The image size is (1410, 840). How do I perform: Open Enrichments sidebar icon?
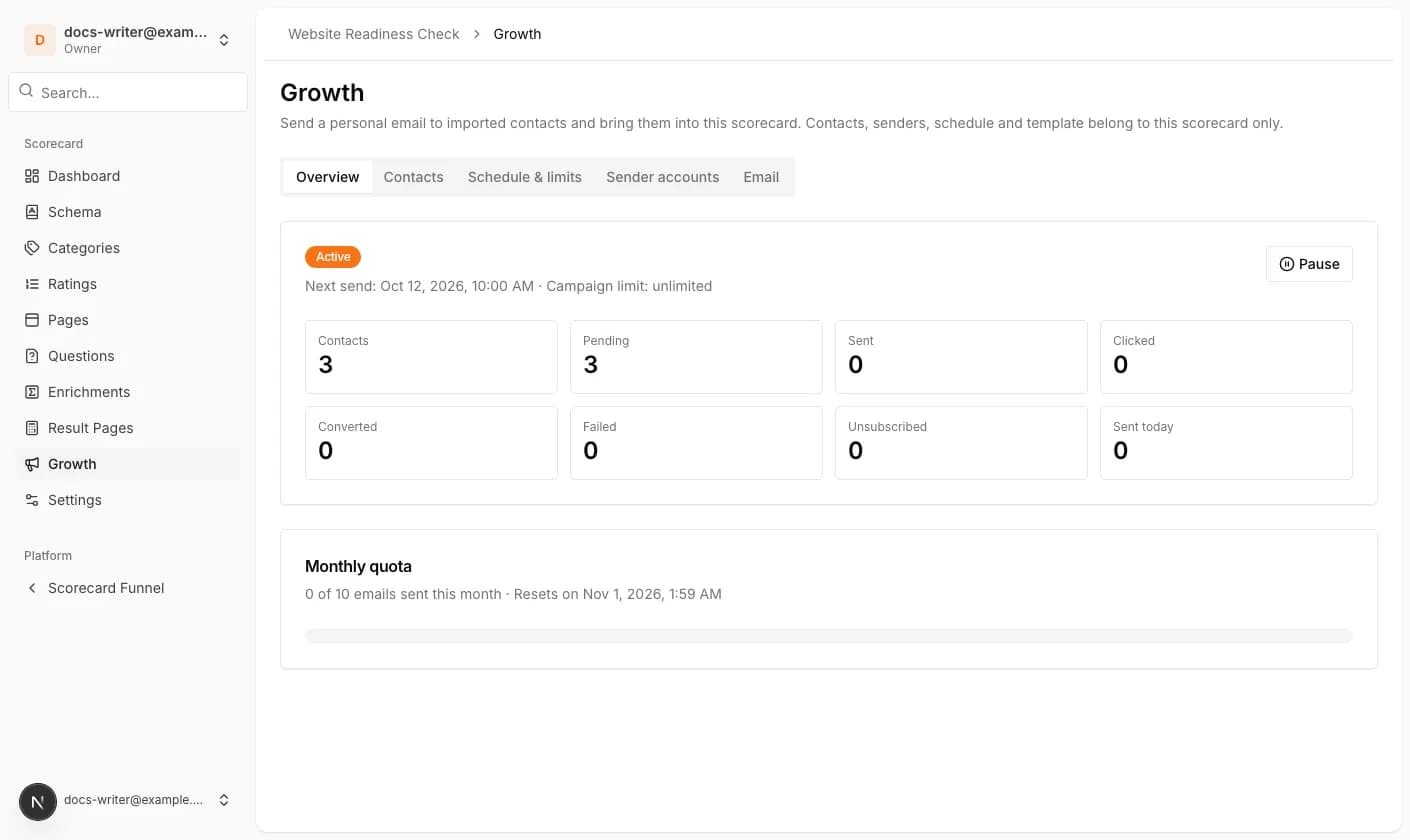point(32,392)
